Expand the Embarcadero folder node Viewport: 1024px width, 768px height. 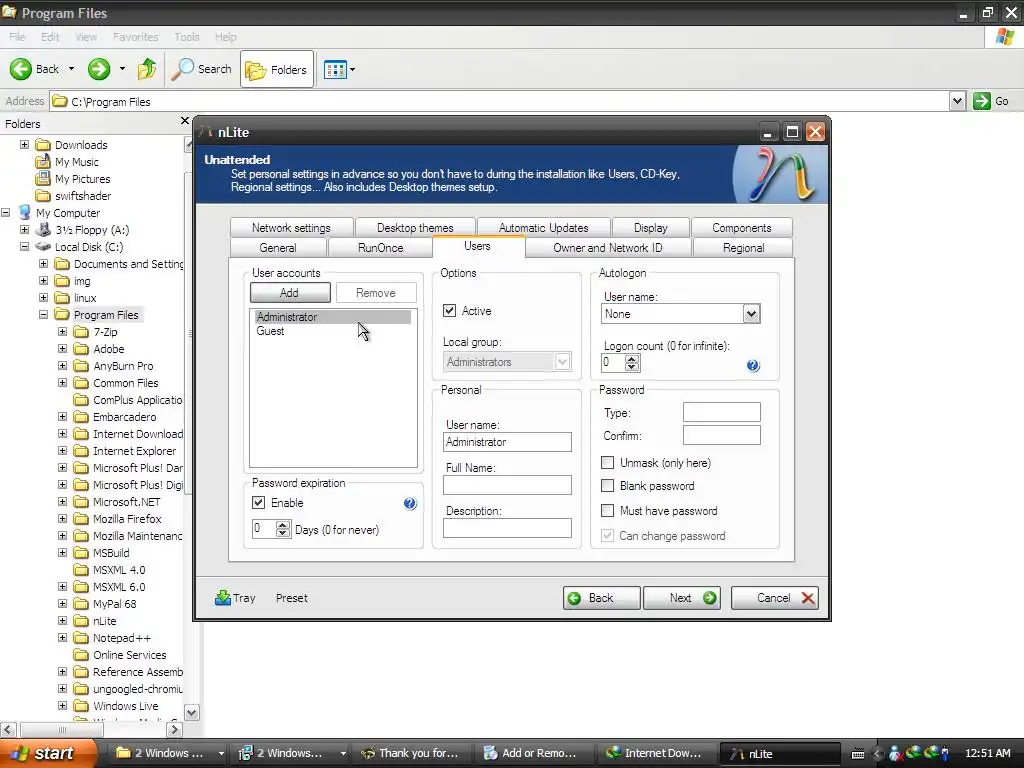[62, 417]
